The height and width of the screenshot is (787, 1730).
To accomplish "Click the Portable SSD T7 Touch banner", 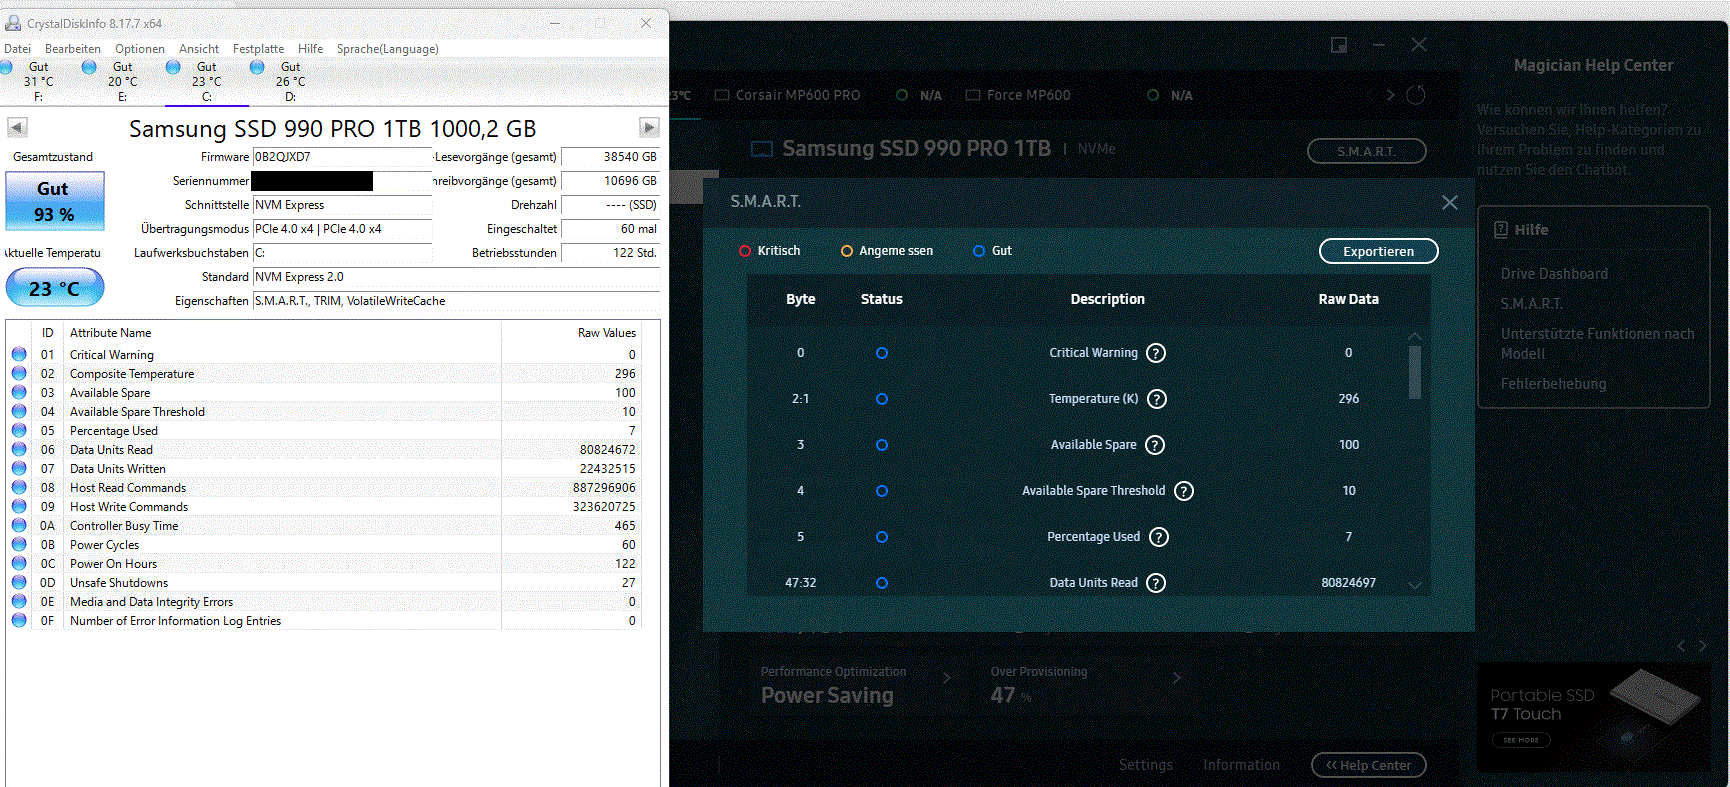I will coord(1594,716).
